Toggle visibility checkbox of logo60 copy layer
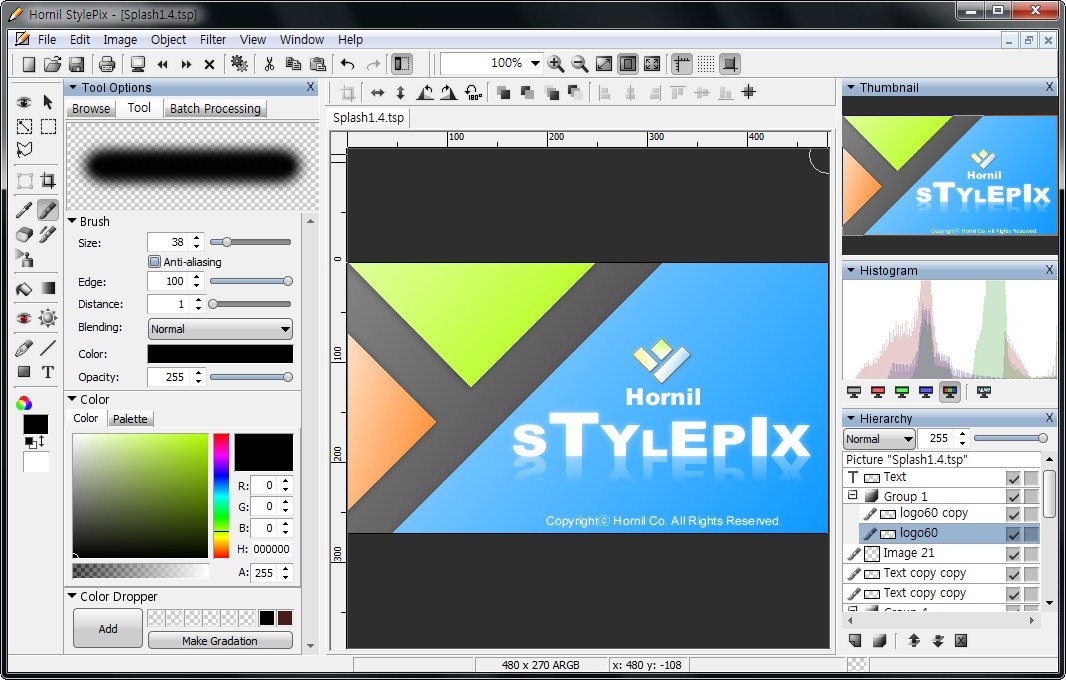The height and width of the screenshot is (680, 1066). click(x=1013, y=515)
